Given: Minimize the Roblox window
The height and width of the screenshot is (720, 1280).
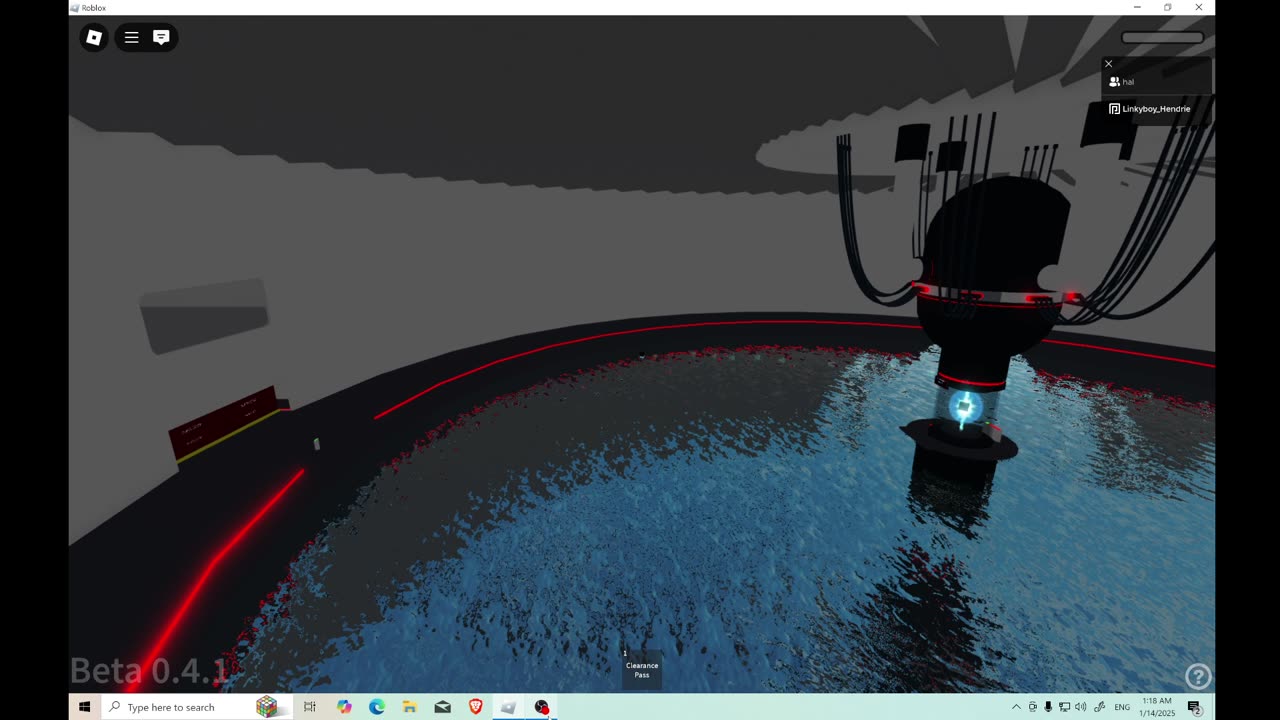Looking at the screenshot, I should (1136, 7).
